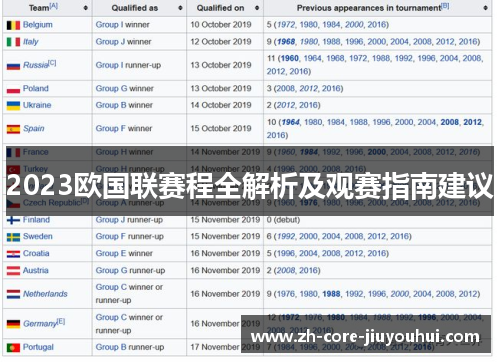Open the 2012 link in Ukraine row

(x=286, y=105)
